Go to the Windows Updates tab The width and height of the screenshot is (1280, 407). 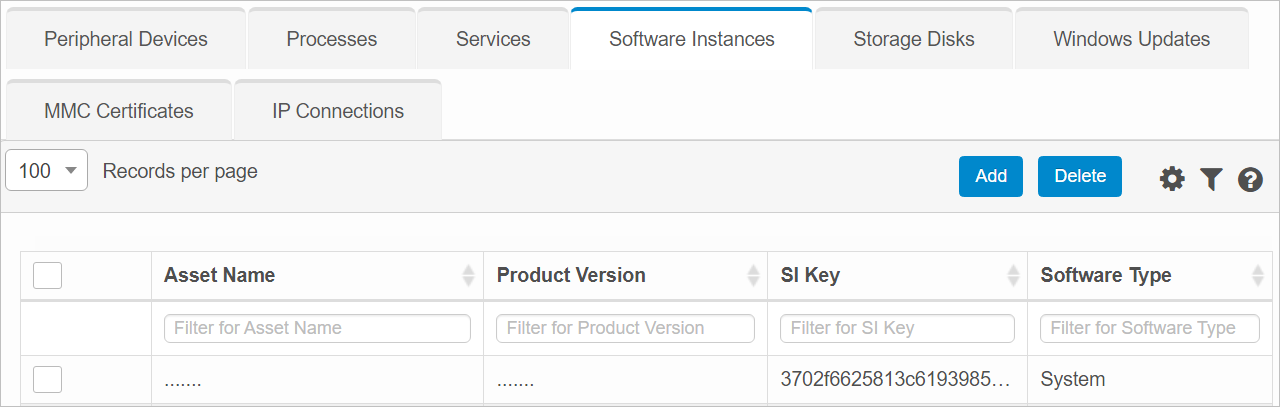tap(1131, 40)
